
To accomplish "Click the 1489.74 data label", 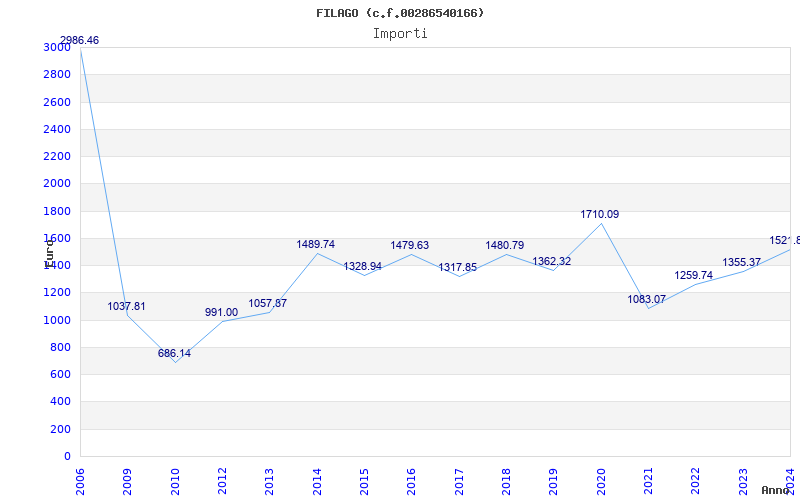I will coord(316,244).
